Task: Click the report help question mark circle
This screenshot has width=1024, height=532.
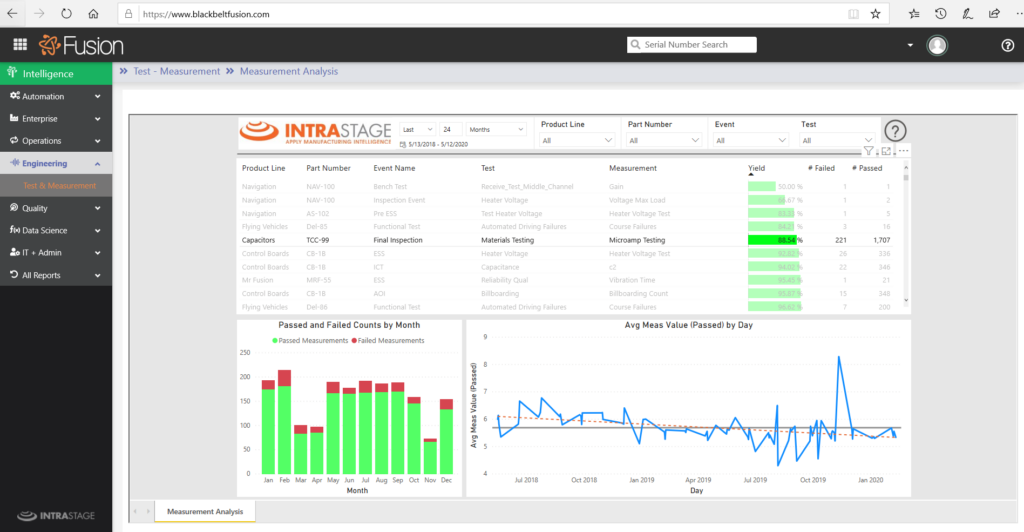Action: (895, 131)
